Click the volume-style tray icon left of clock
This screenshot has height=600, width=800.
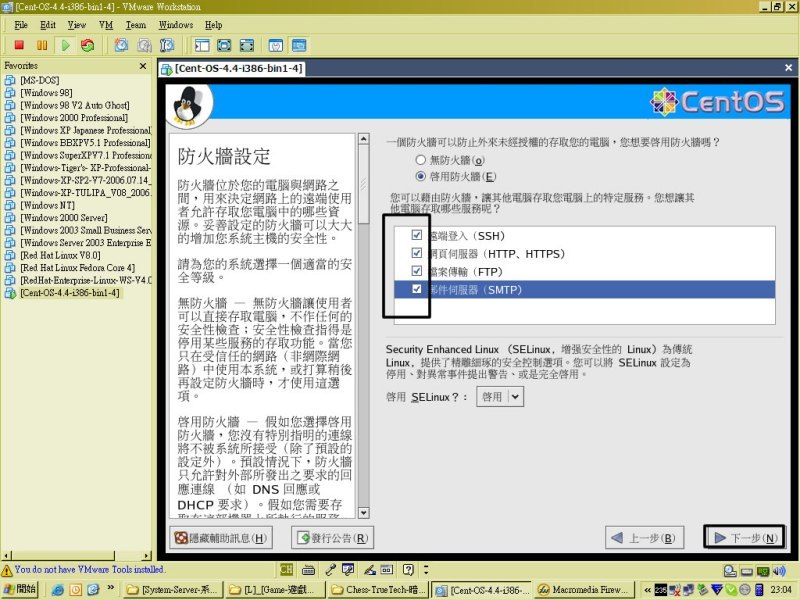(x=759, y=590)
